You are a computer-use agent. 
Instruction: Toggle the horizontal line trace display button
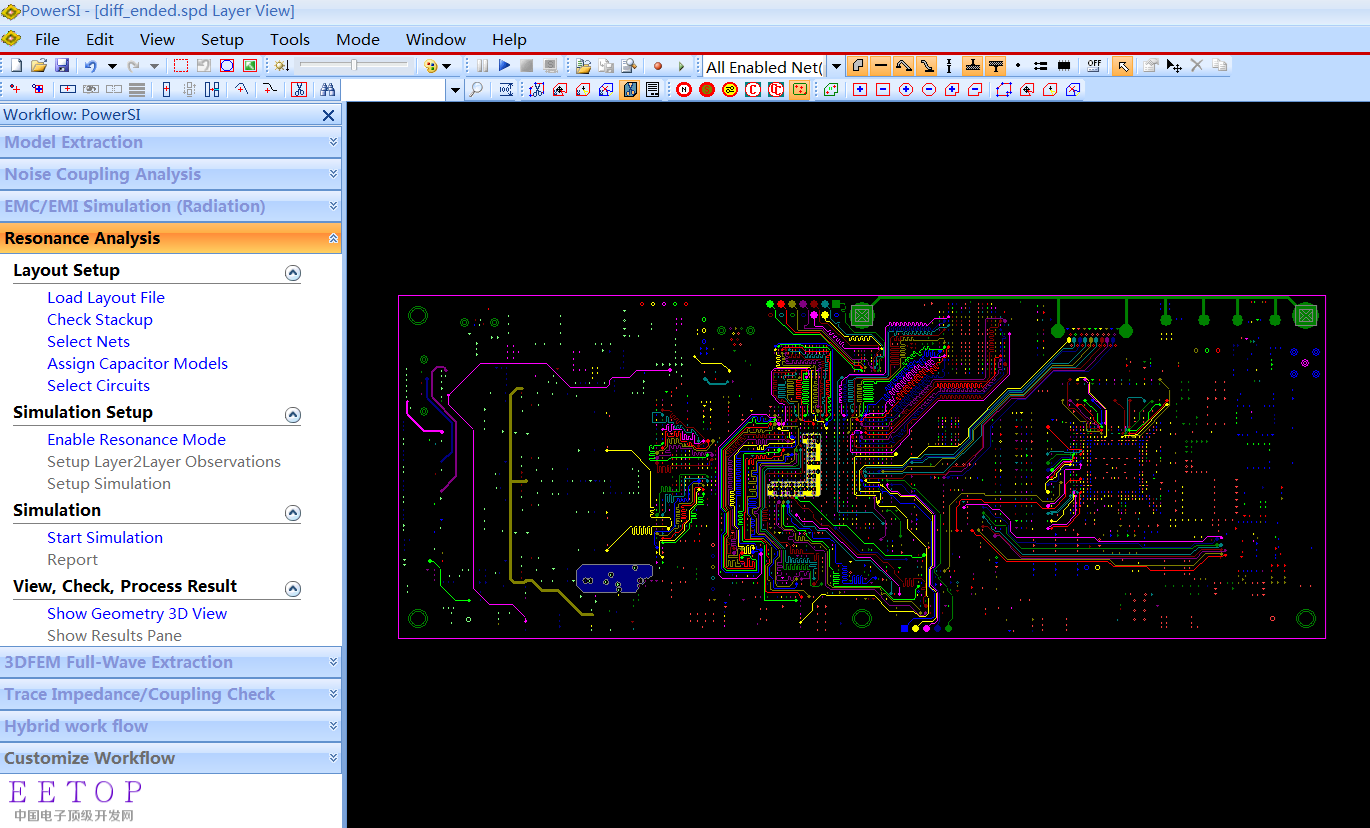(x=880, y=66)
